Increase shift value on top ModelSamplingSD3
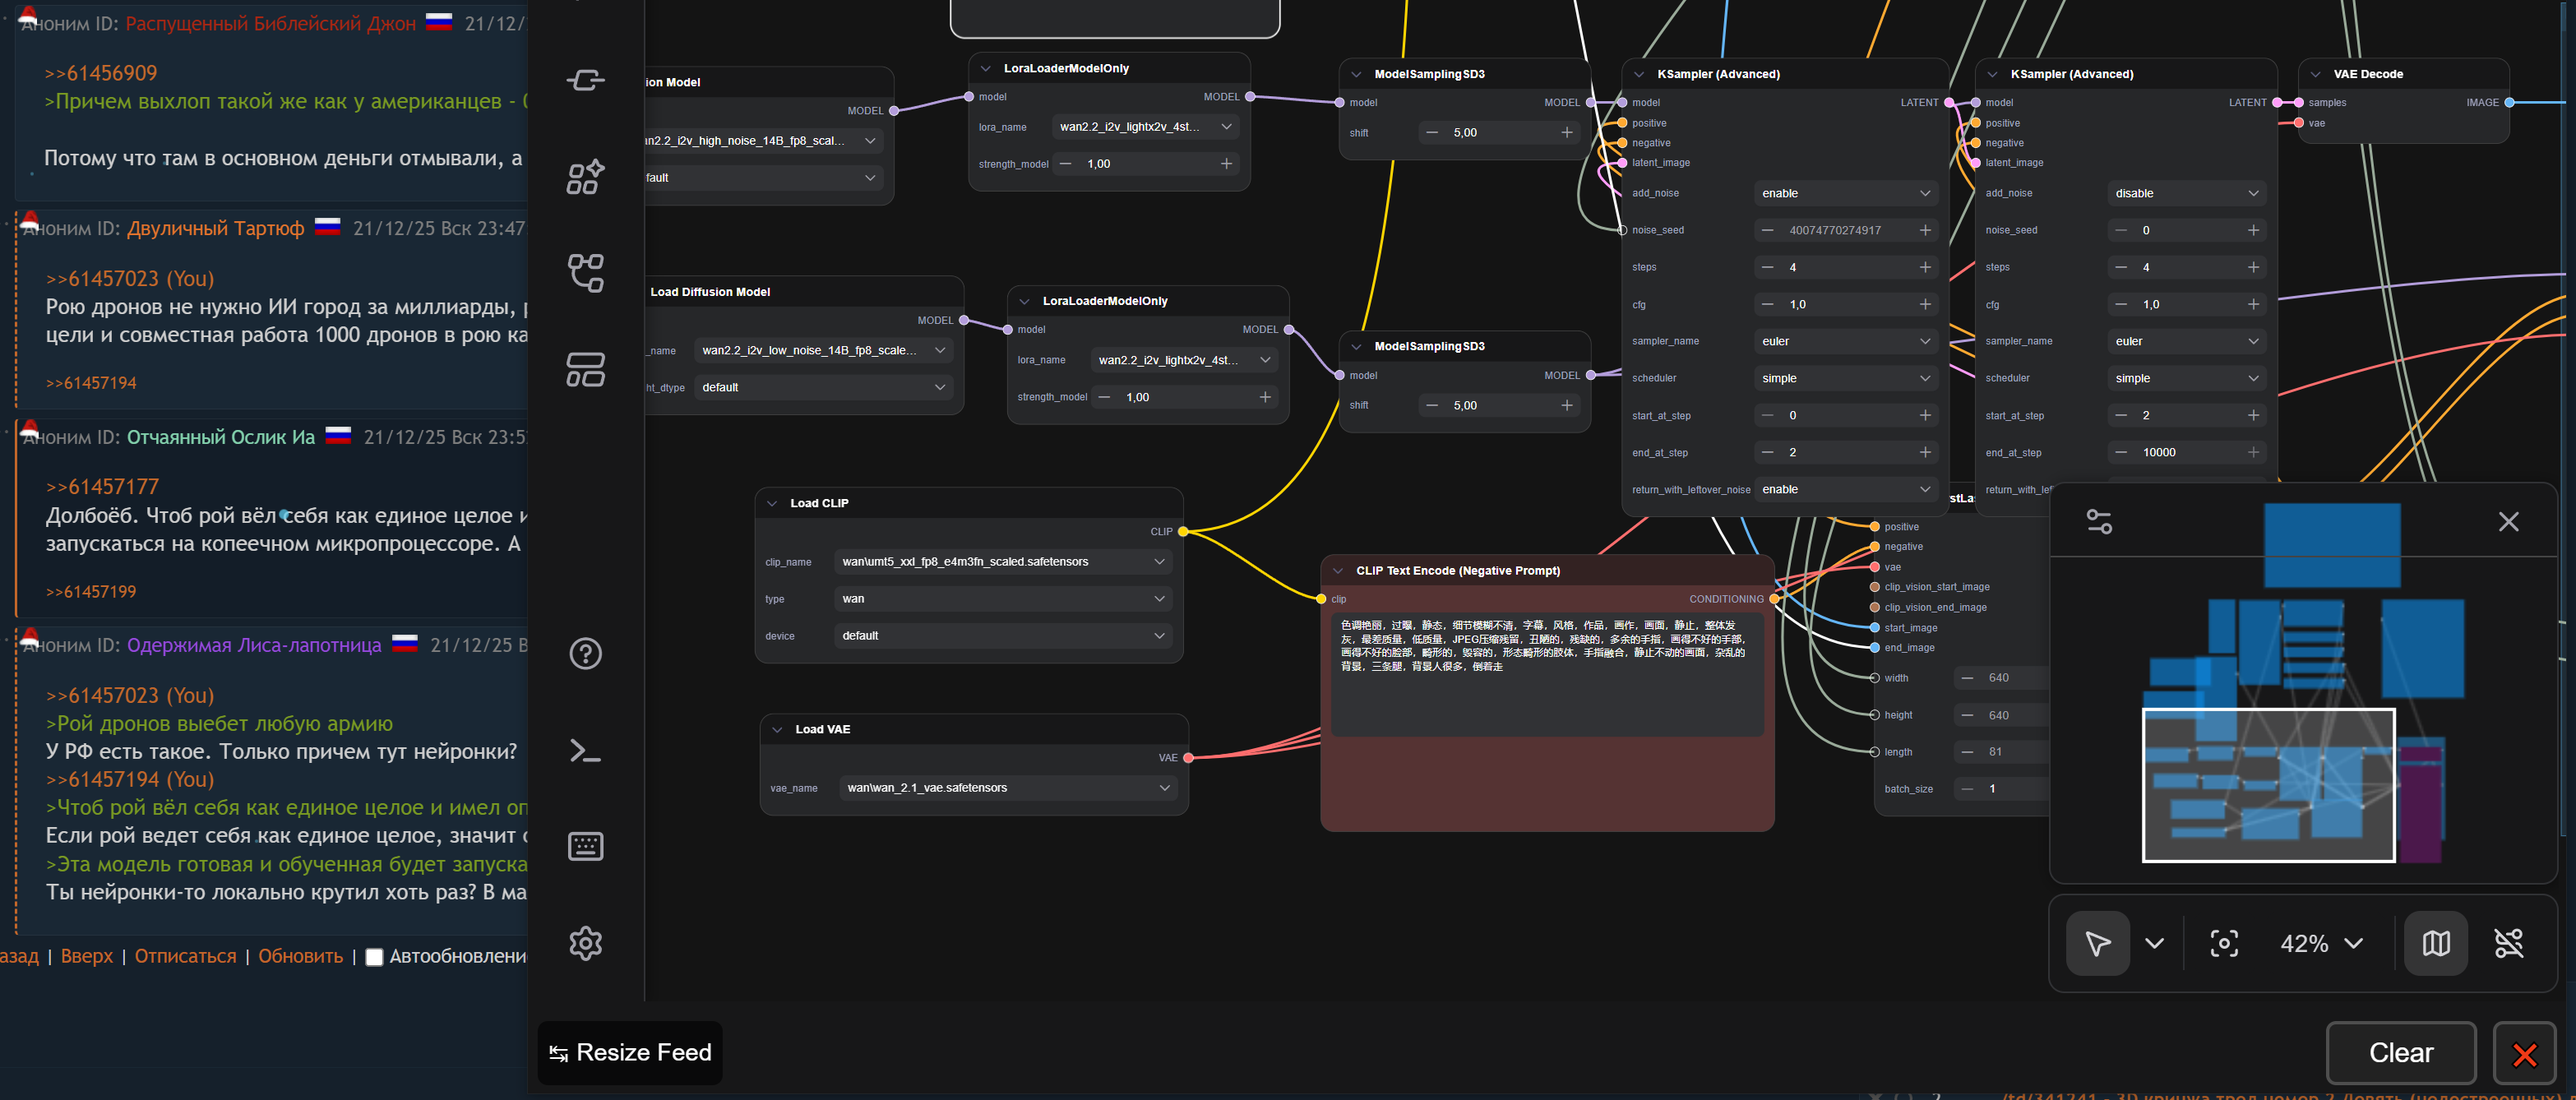 tap(1566, 132)
